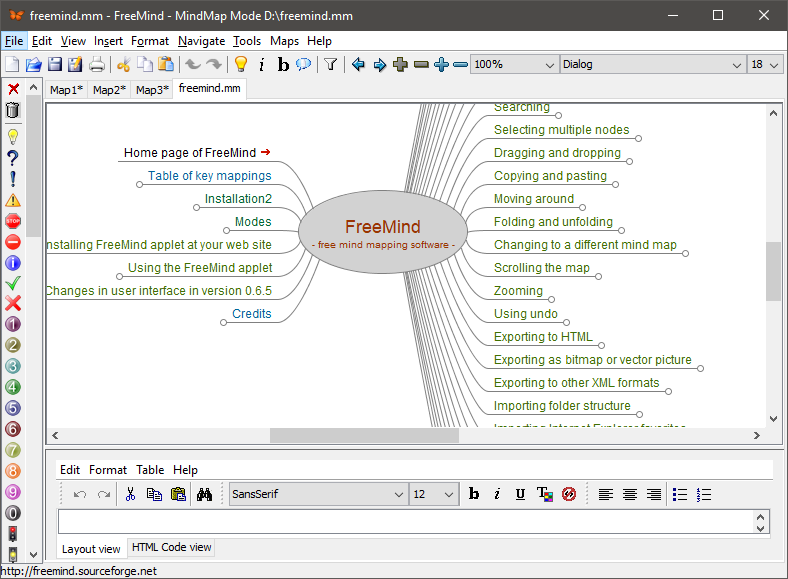Click the olive minus fold icon
Screen dimensions: 788x579
click(x=421, y=64)
